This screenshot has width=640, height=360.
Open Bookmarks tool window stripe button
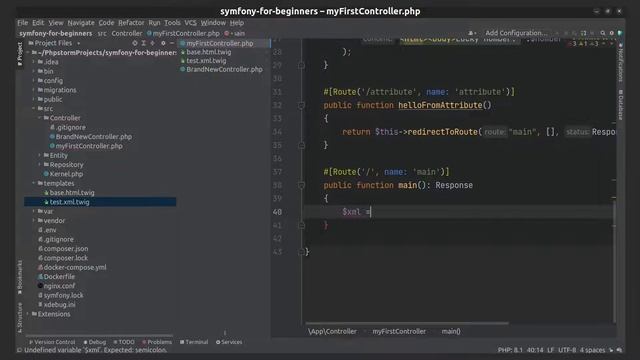tap(20, 277)
